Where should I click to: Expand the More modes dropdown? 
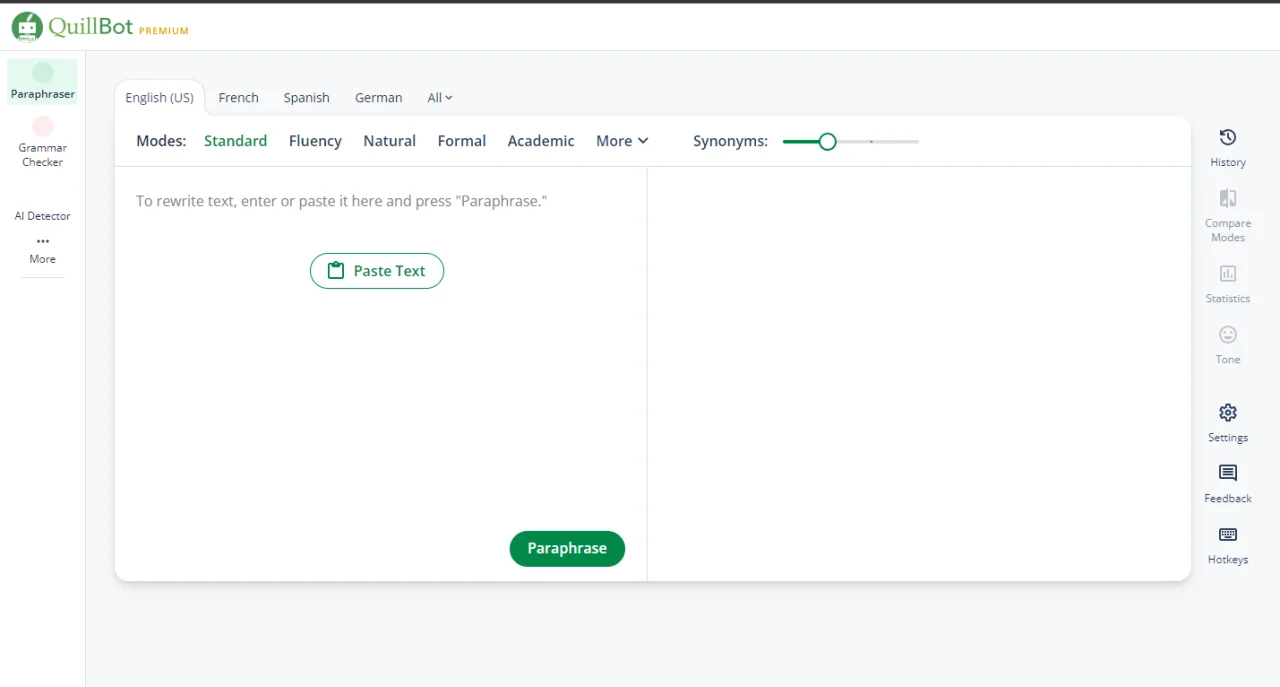[x=622, y=141]
